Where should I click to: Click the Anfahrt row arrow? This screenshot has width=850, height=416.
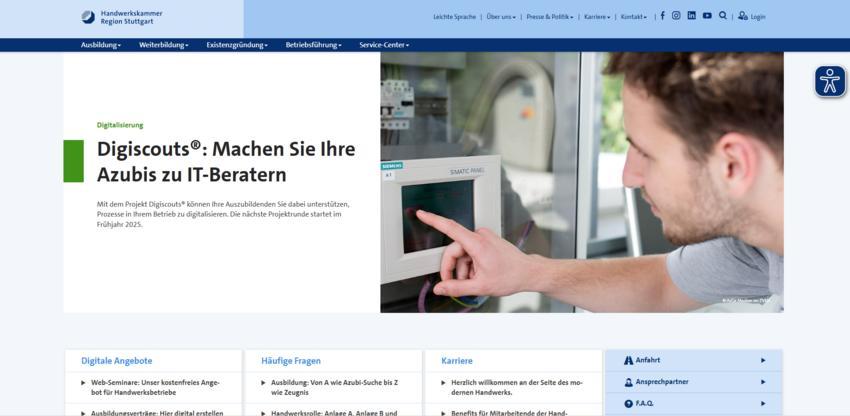coord(763,360)
